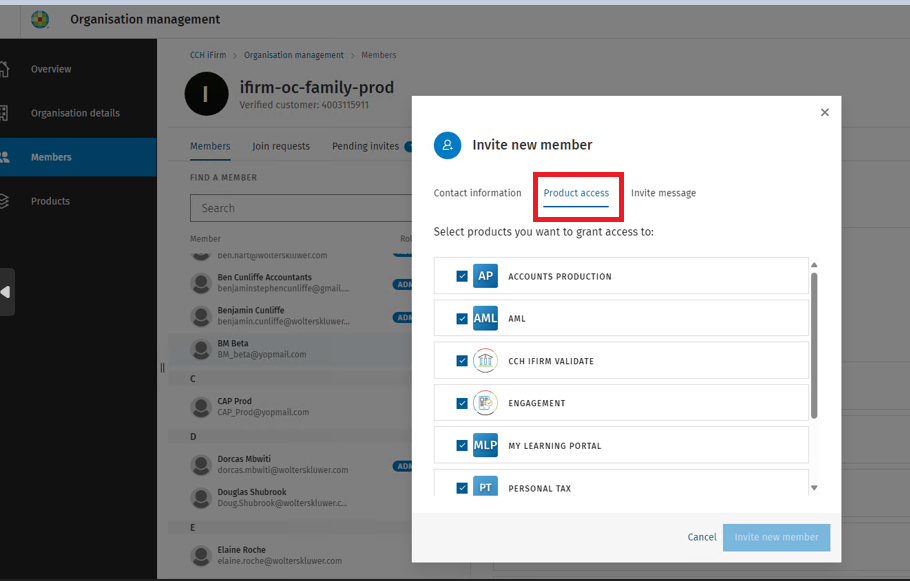Click the Personal Tax PT icon
The image size is (910, 581).
click(485, 486)
